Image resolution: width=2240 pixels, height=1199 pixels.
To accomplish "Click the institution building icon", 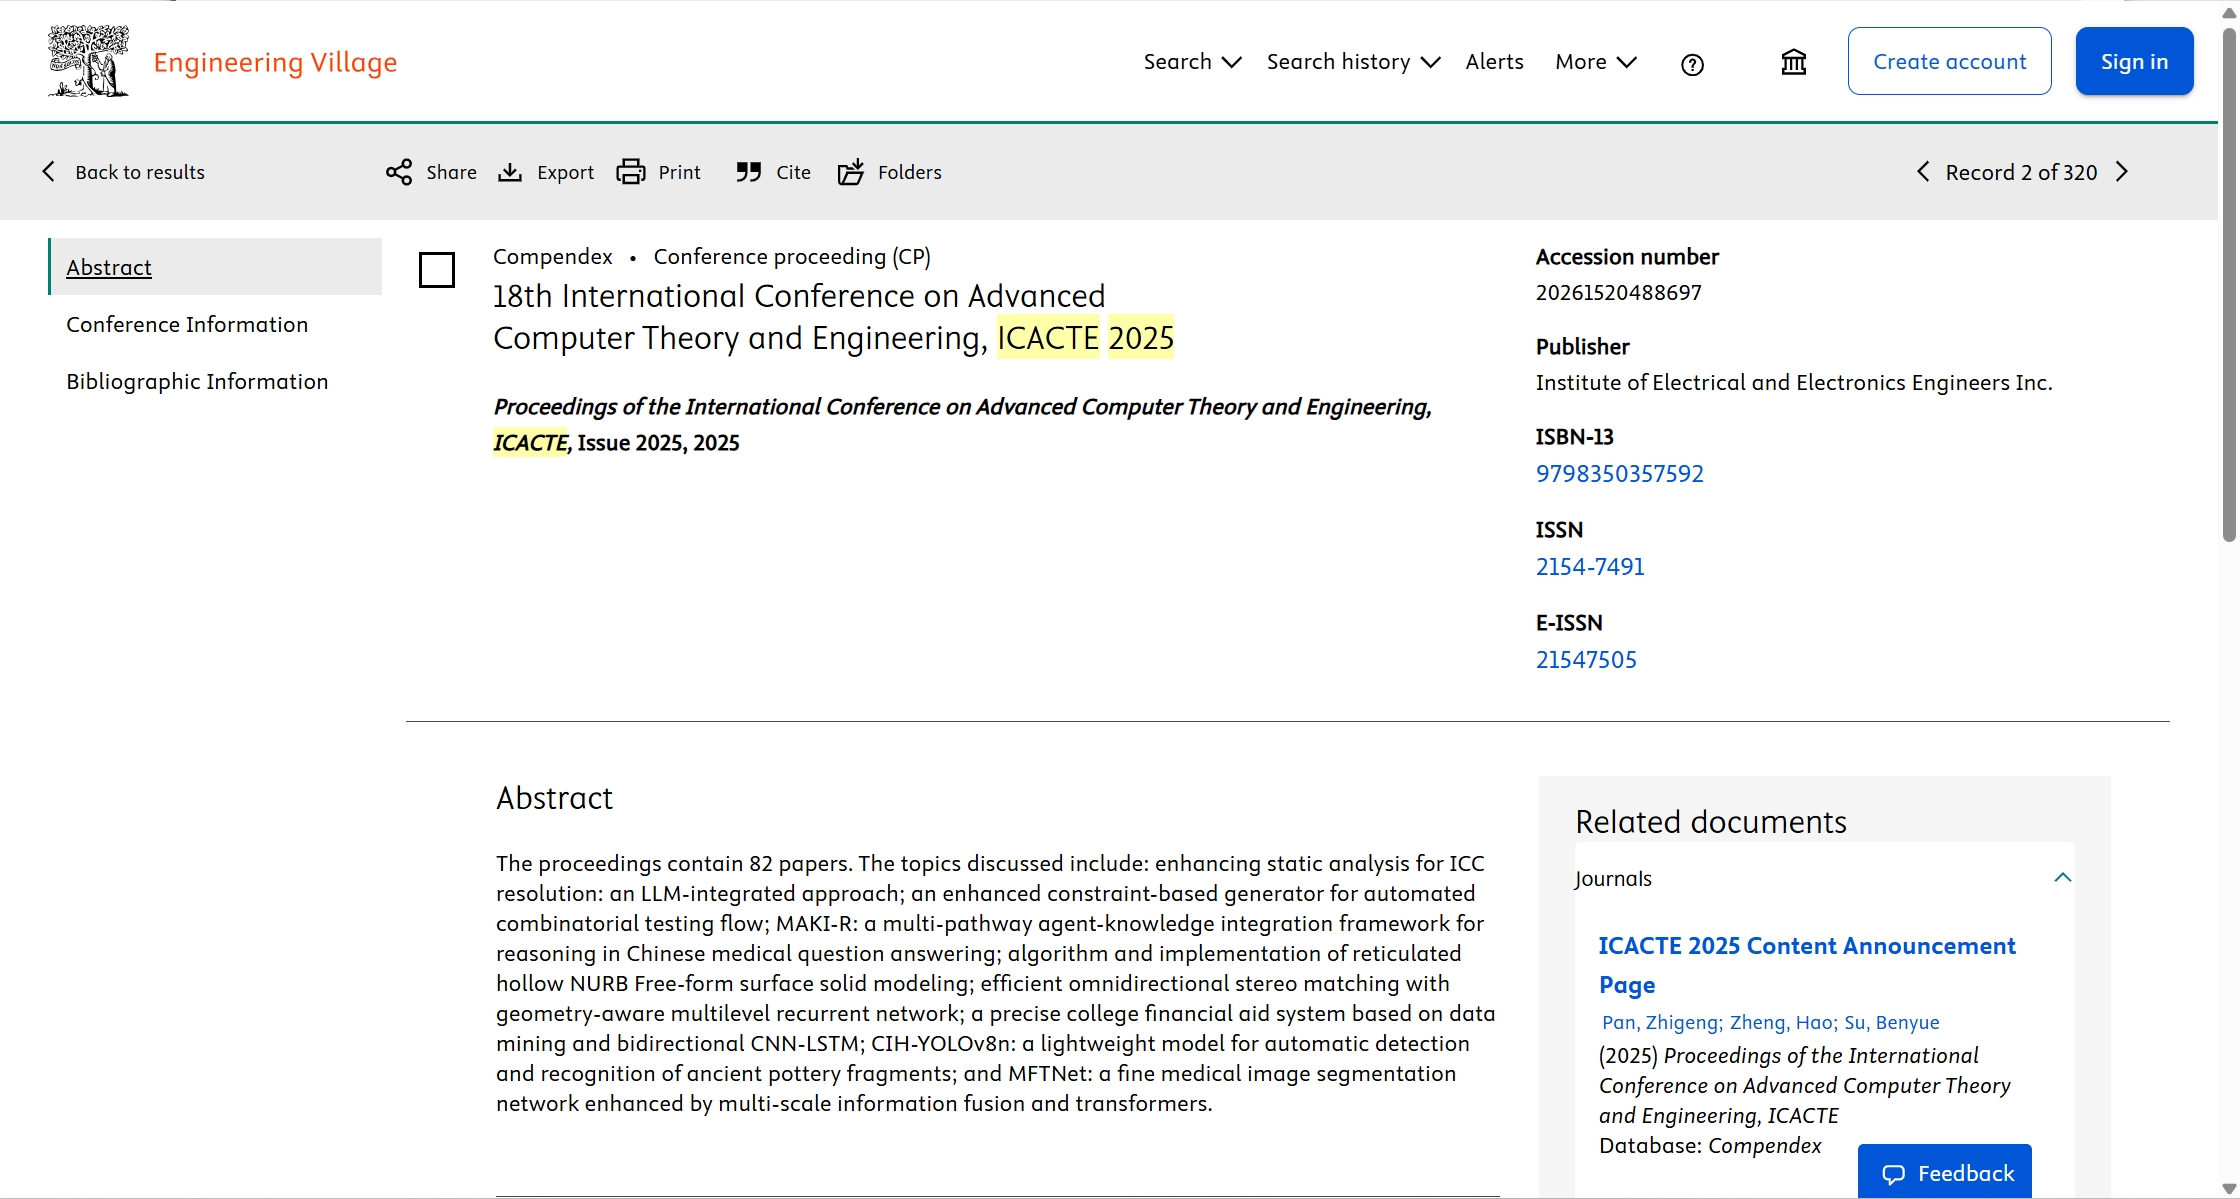I will (x=1794, y=63).
